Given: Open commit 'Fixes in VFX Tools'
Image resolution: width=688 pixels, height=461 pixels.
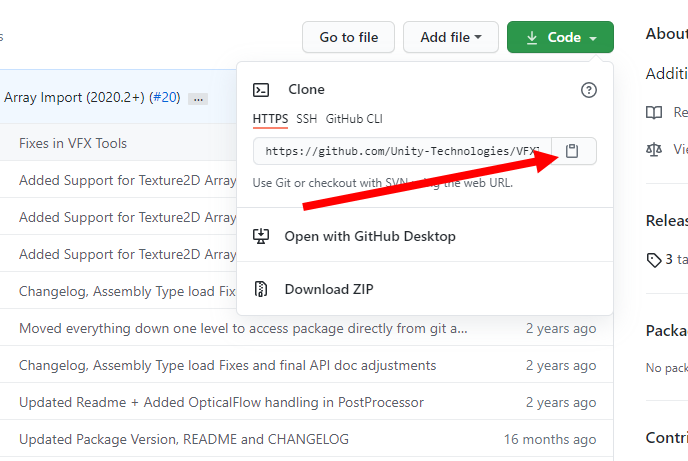Looking at the screenshot, I should 73,143.
